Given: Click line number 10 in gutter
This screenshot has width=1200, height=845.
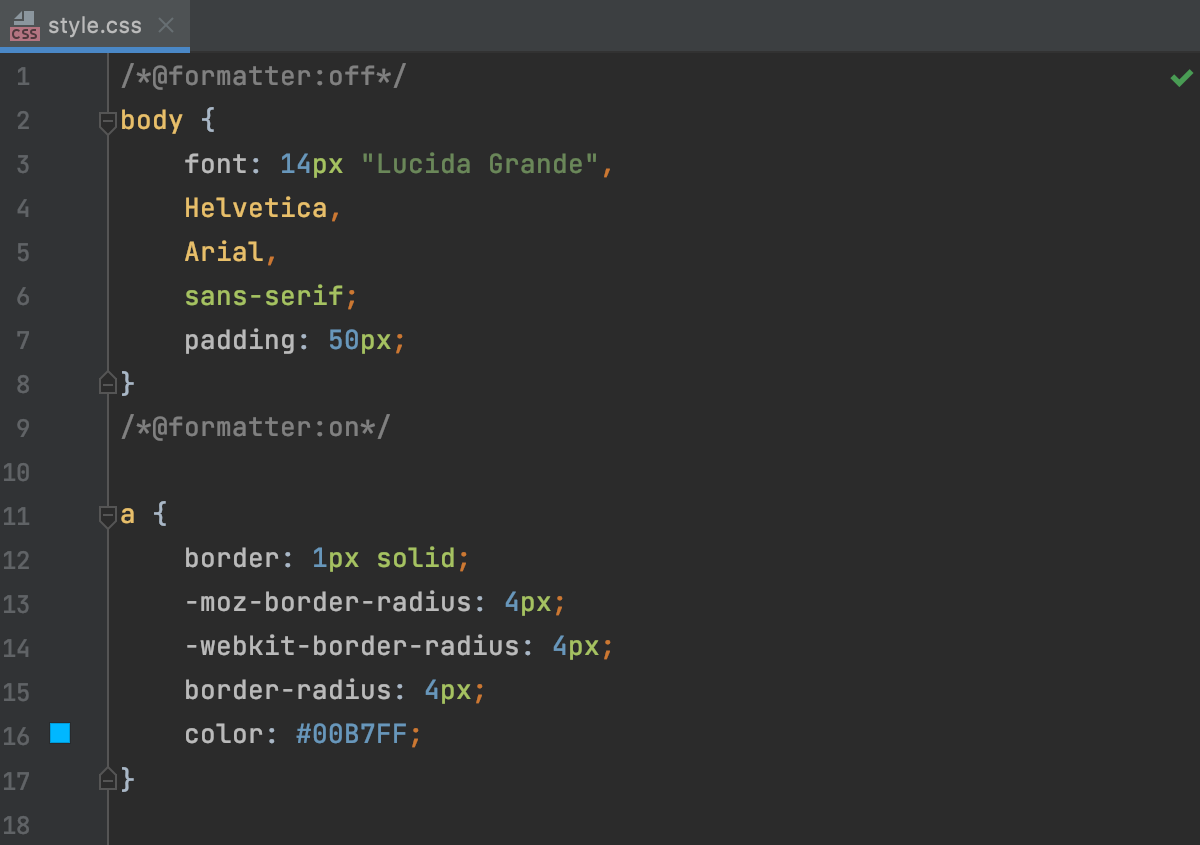Looking at the screenshot, I should 17,472.
